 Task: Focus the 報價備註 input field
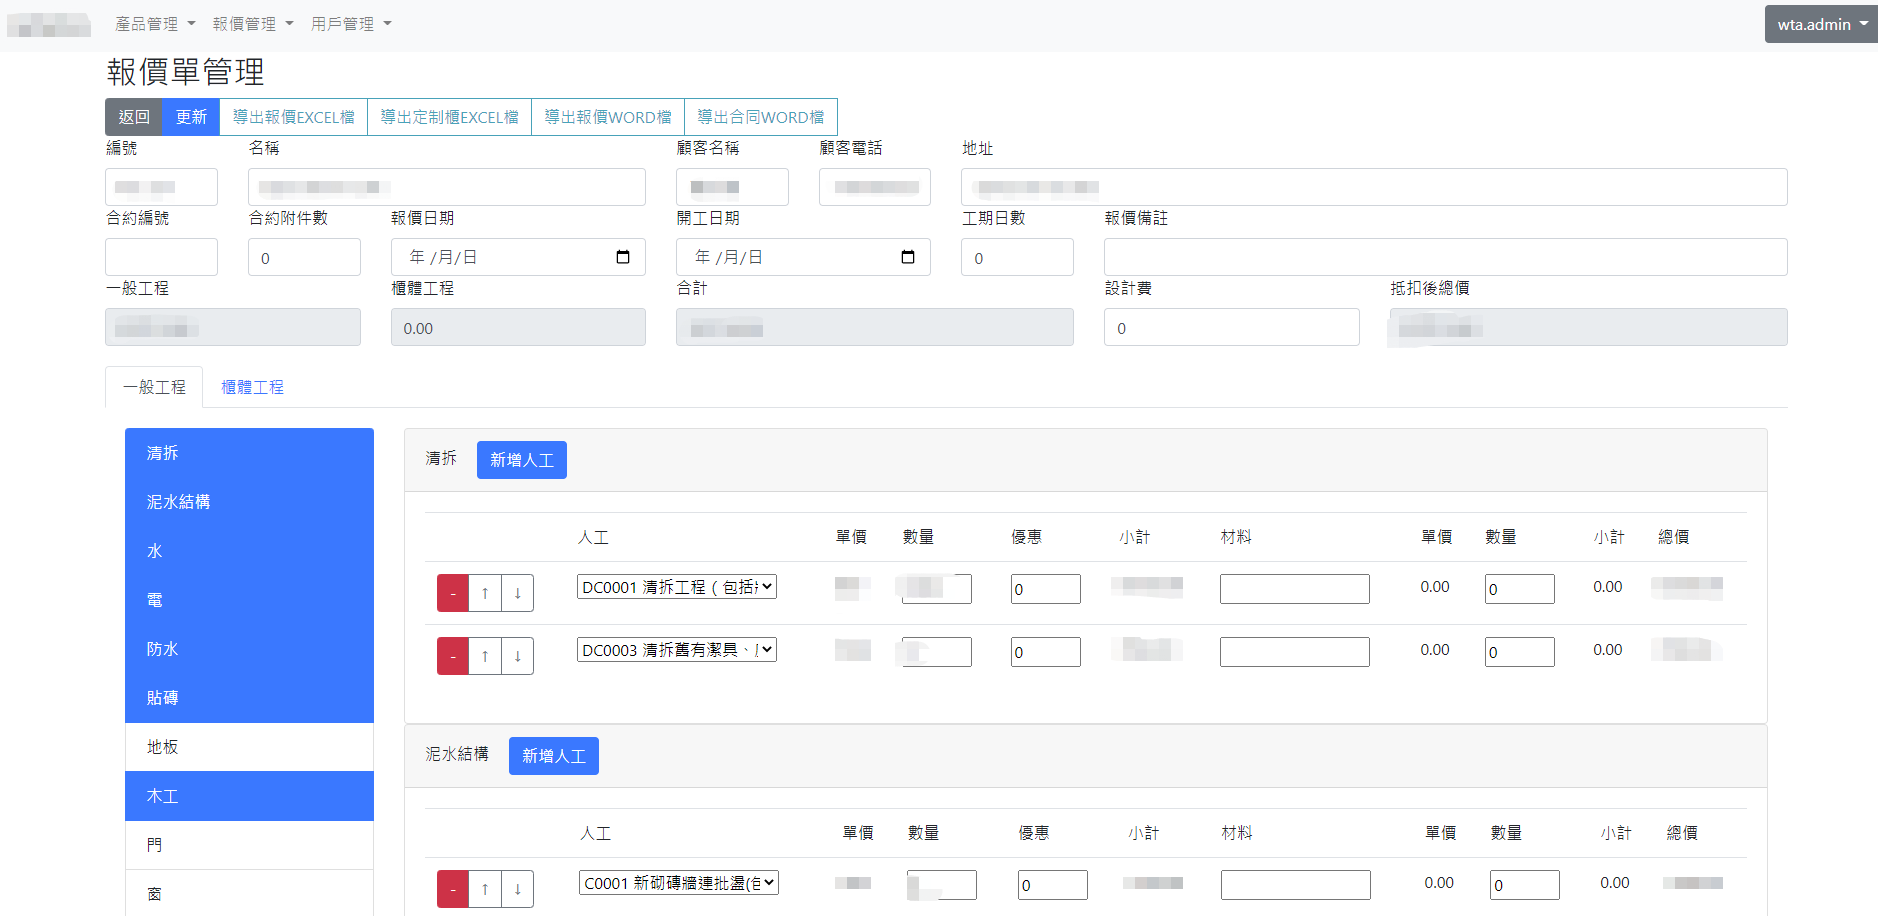(x=1445, y=257)
